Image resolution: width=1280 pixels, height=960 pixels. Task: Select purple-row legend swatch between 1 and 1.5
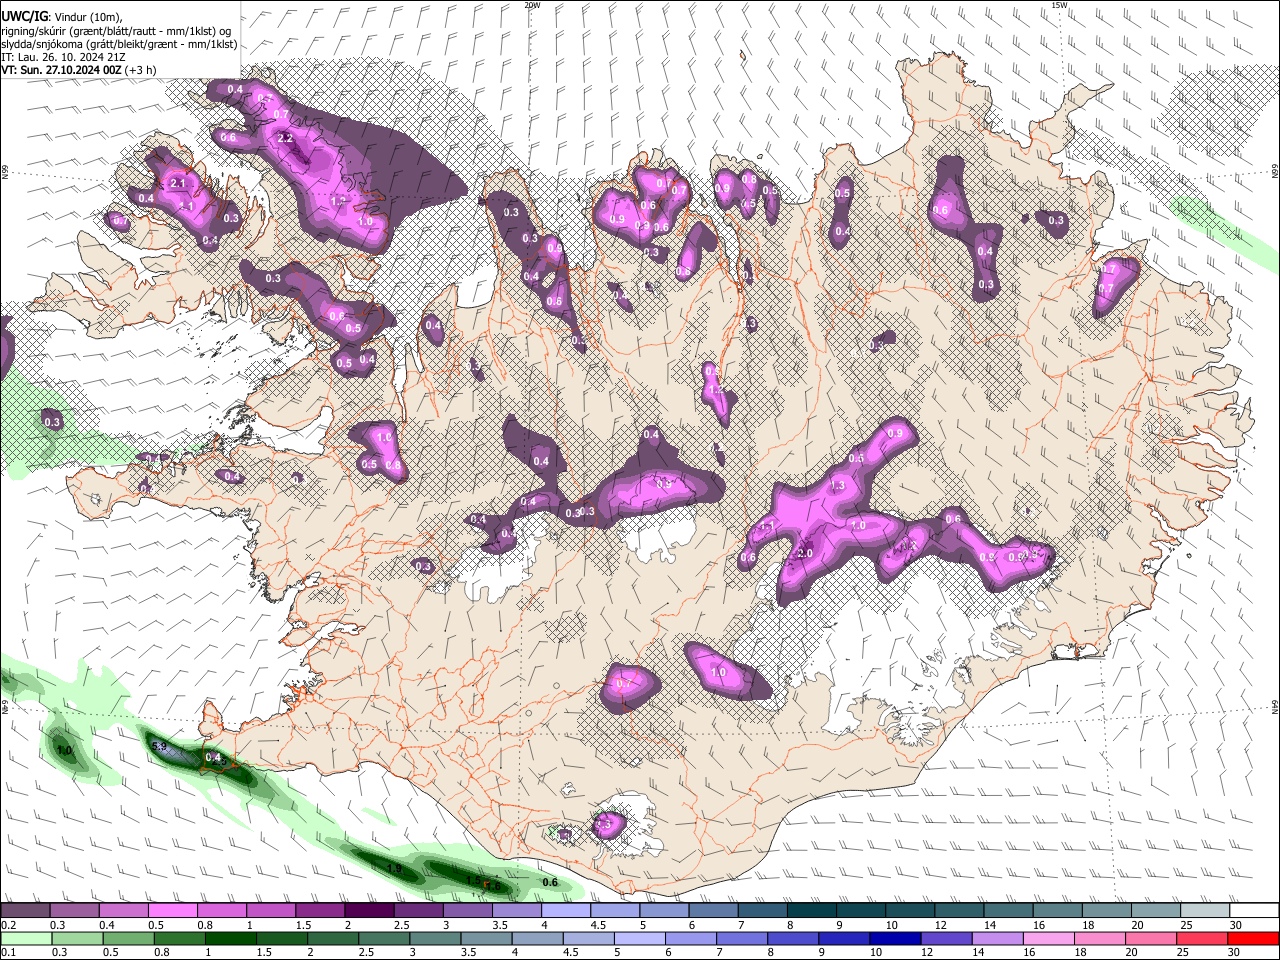coord(271,911)
